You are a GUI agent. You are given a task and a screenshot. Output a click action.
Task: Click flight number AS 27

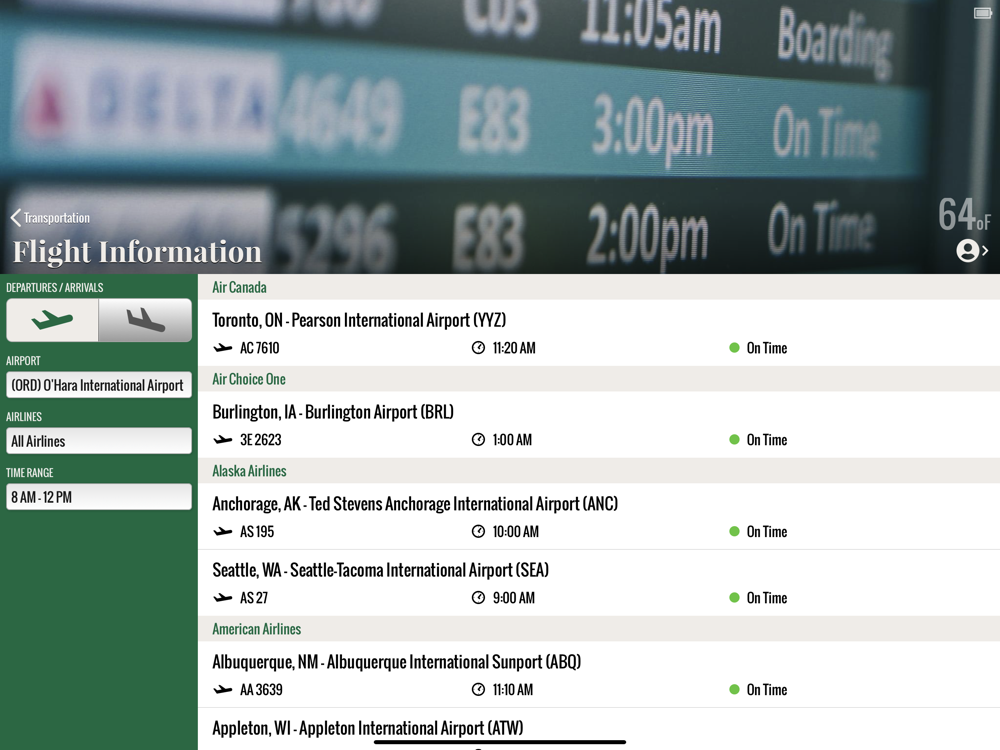click(x=254, y=598)
